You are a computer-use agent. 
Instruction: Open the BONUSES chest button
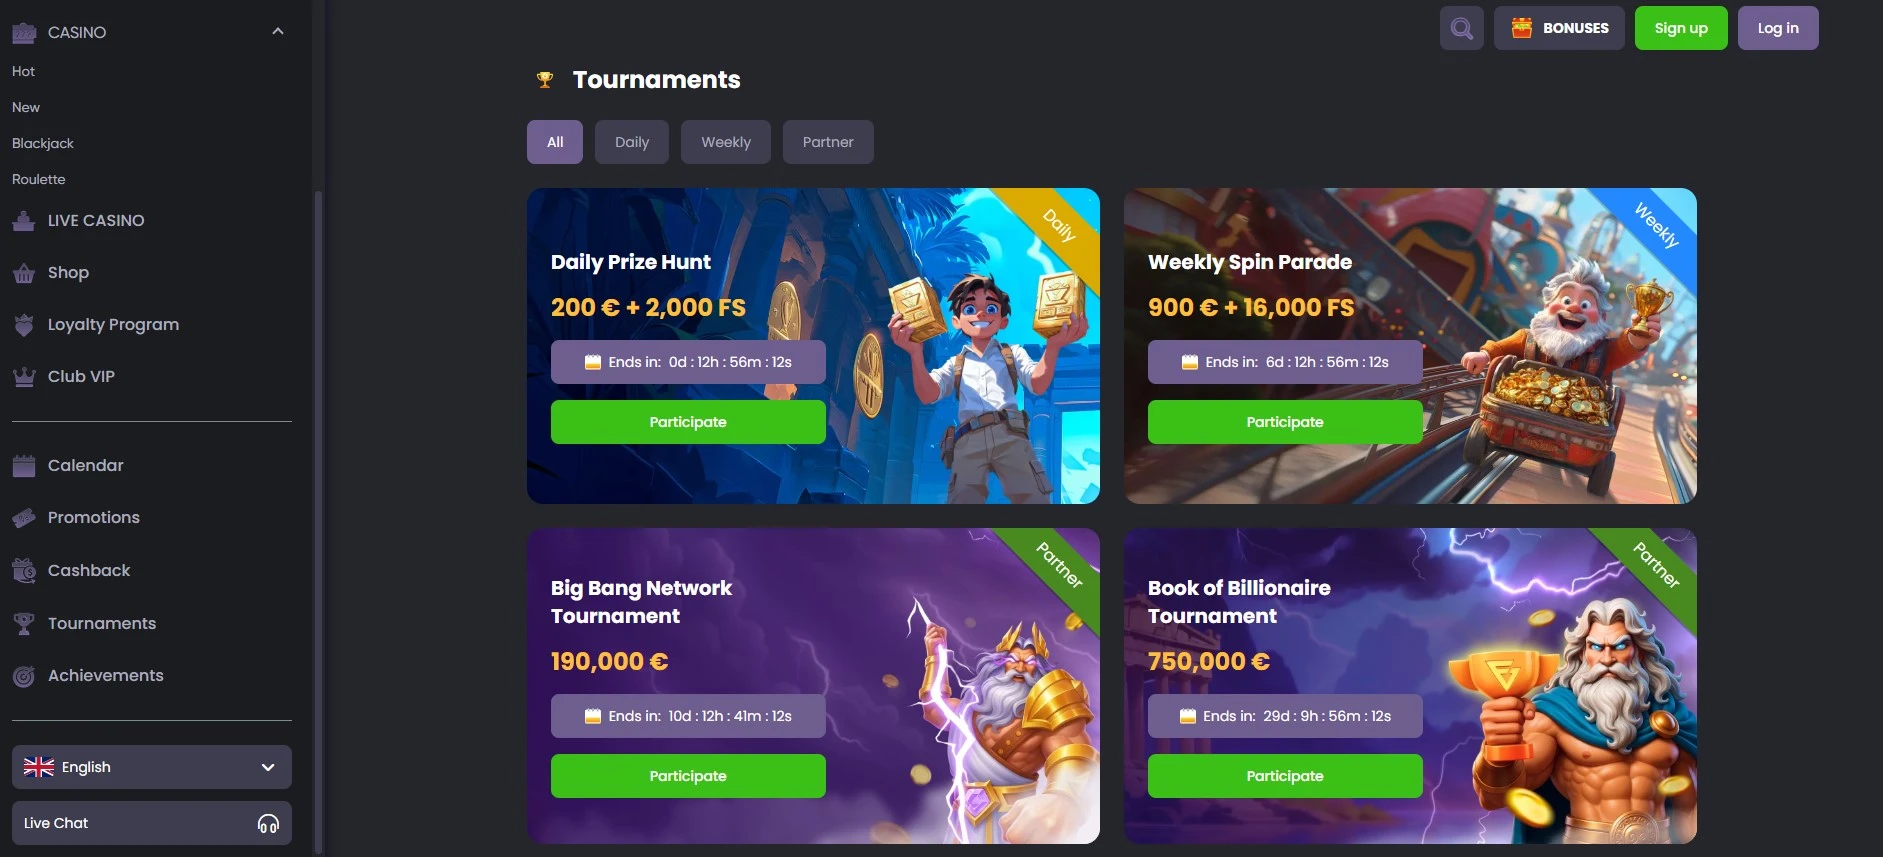click(1559, 28)
